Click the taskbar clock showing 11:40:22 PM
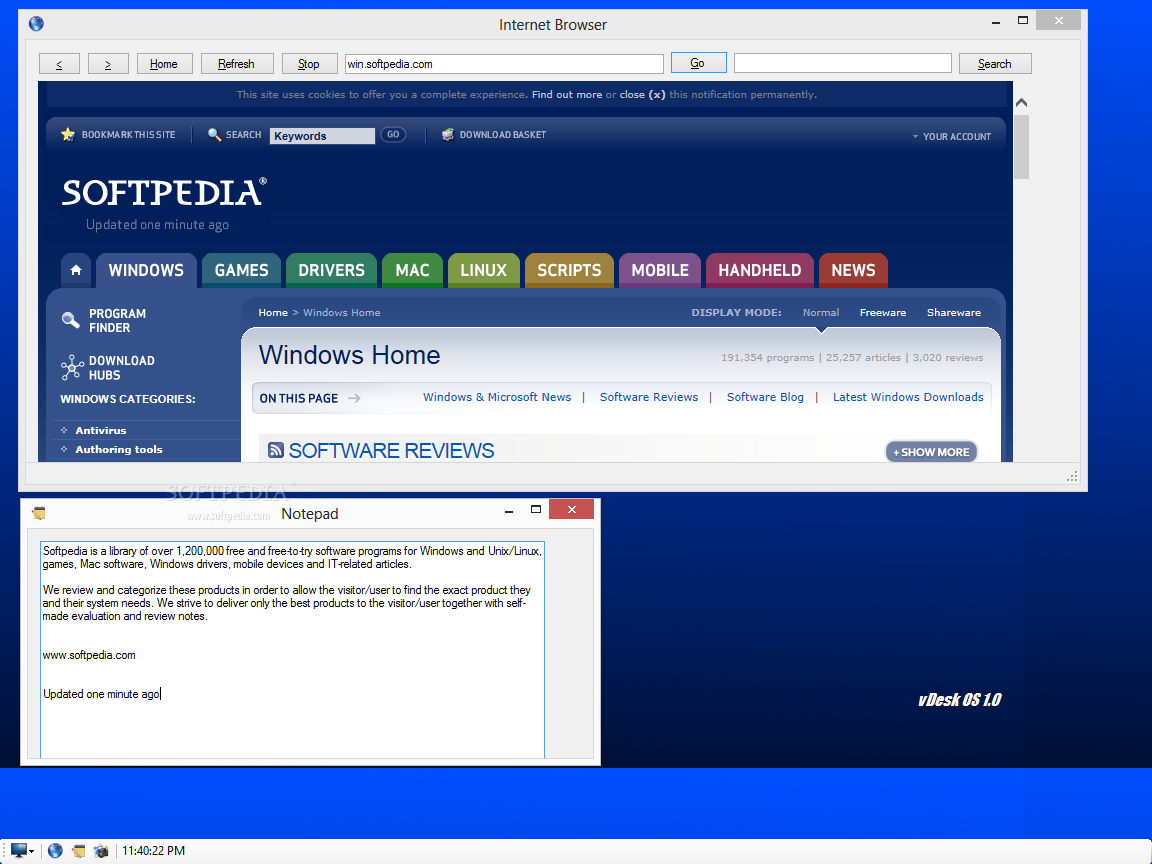The width and height of the screenshot is (1152, 864). 153,851
